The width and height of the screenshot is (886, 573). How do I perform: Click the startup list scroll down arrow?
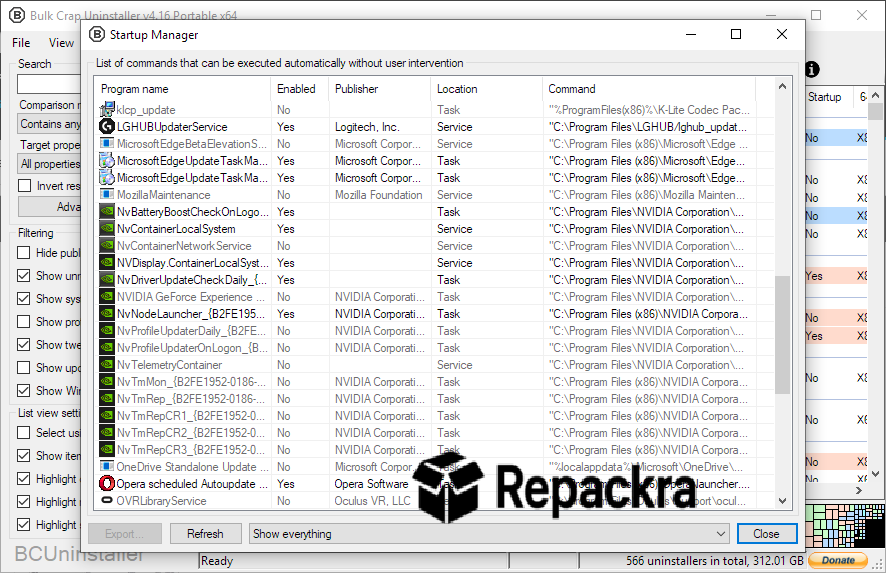[782, 500]
